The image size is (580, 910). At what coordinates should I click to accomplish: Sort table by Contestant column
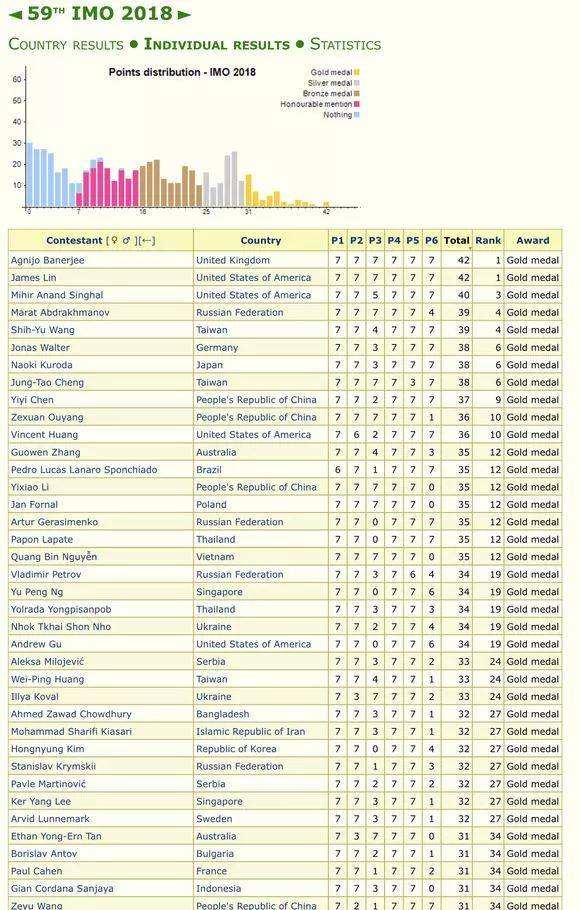(x=74, y=240)
